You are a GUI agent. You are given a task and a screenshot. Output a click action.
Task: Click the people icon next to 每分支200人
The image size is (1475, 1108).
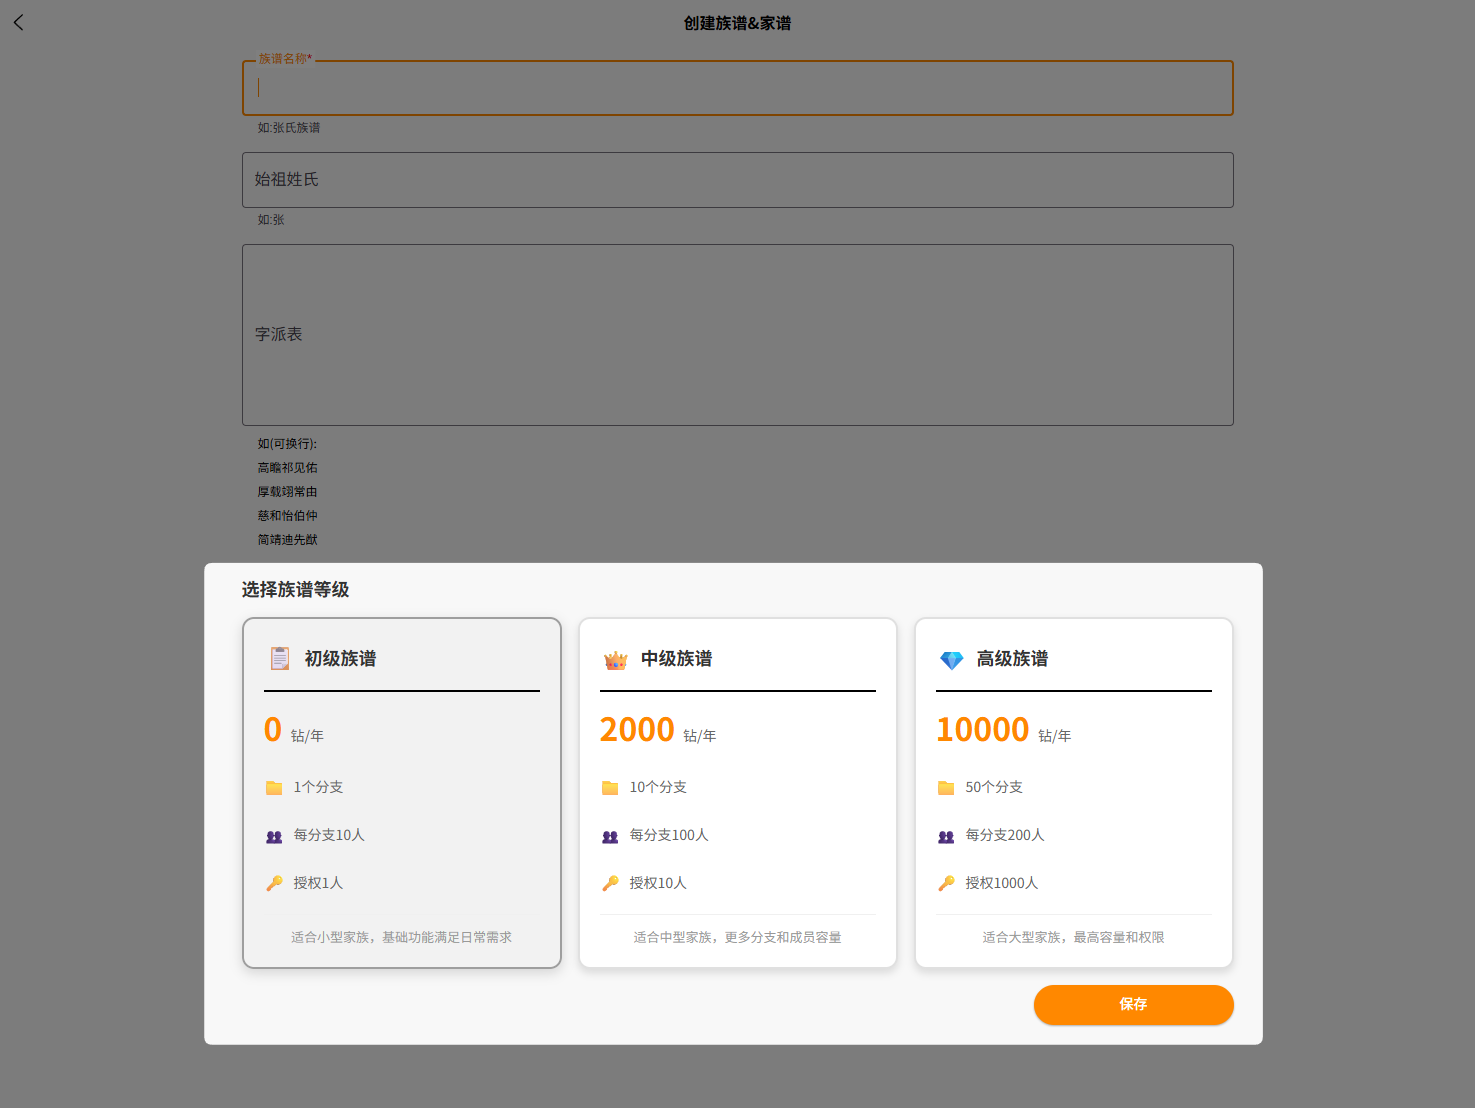tap(946, 836)
